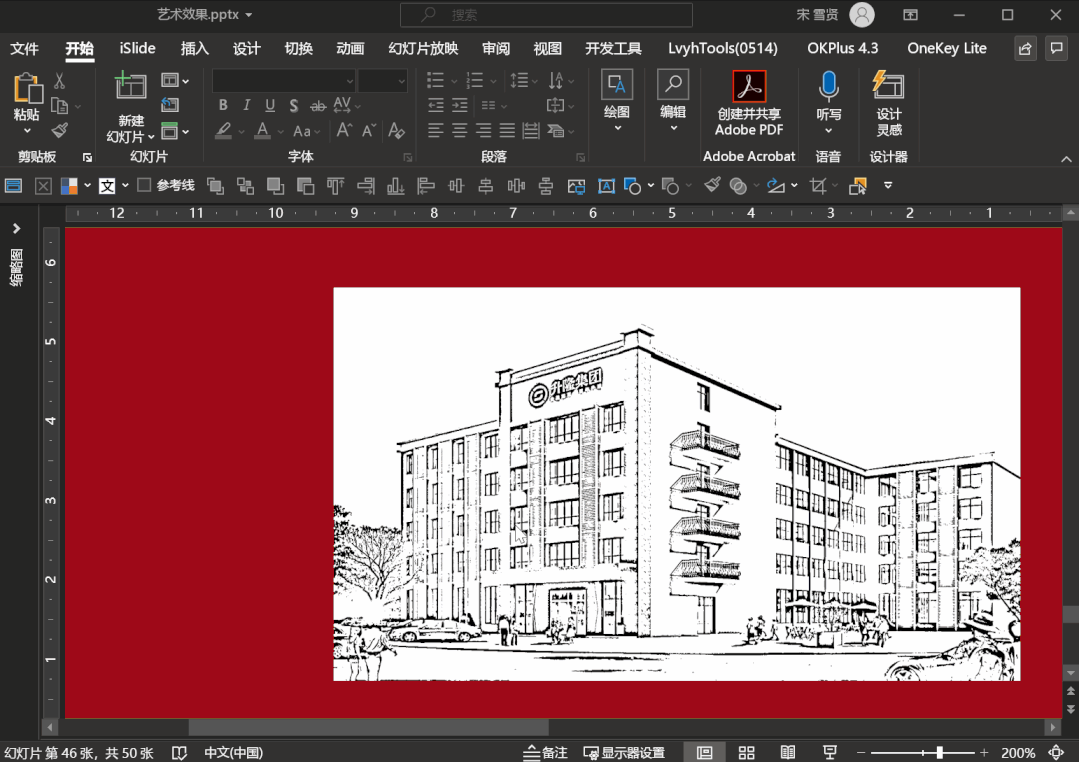Screen dimensions: 1079x762
Task: Start slideshow from status bar icon
Action: pos(829,752)
